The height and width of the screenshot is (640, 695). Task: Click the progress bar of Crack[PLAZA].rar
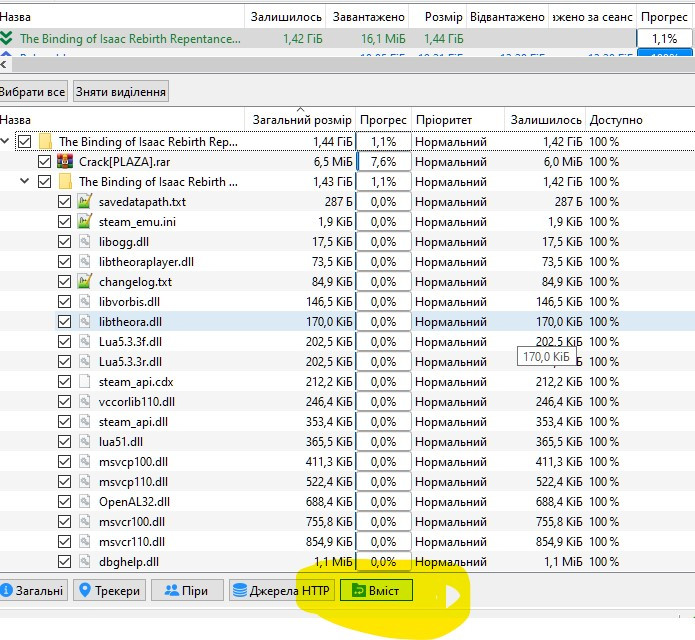[383, 162]
